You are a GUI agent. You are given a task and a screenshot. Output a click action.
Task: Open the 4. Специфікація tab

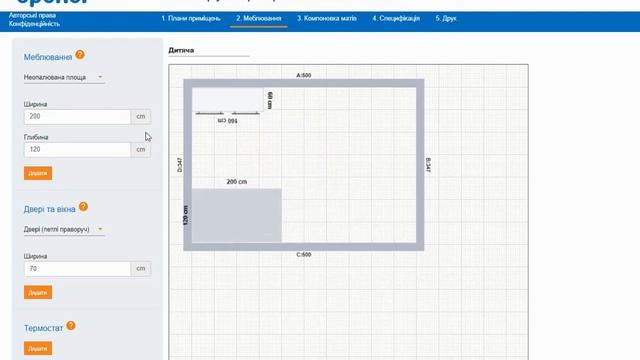(396, 18)
